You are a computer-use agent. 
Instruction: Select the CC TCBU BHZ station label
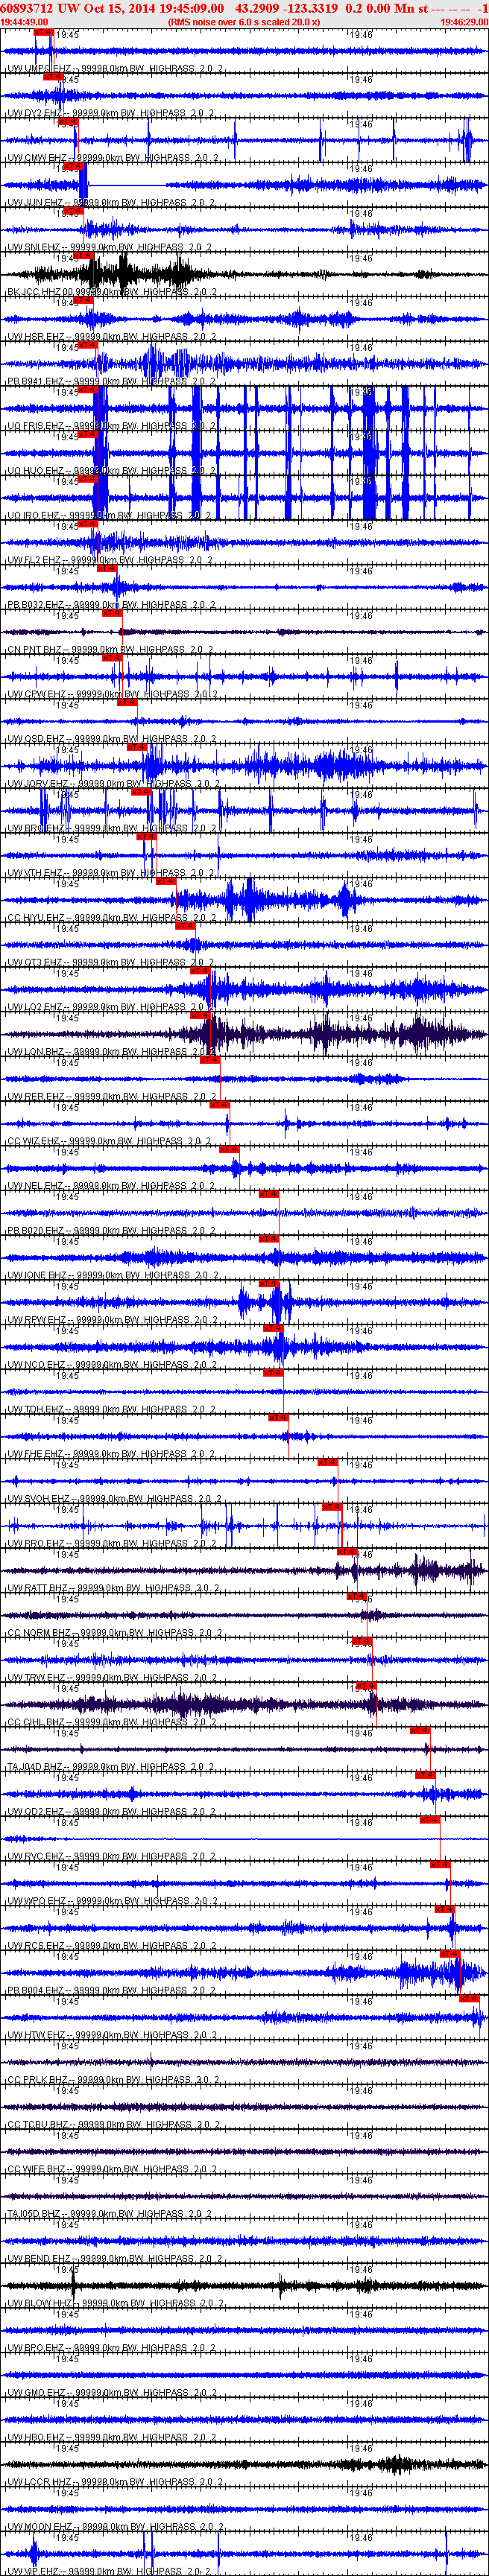[113, 2124]
